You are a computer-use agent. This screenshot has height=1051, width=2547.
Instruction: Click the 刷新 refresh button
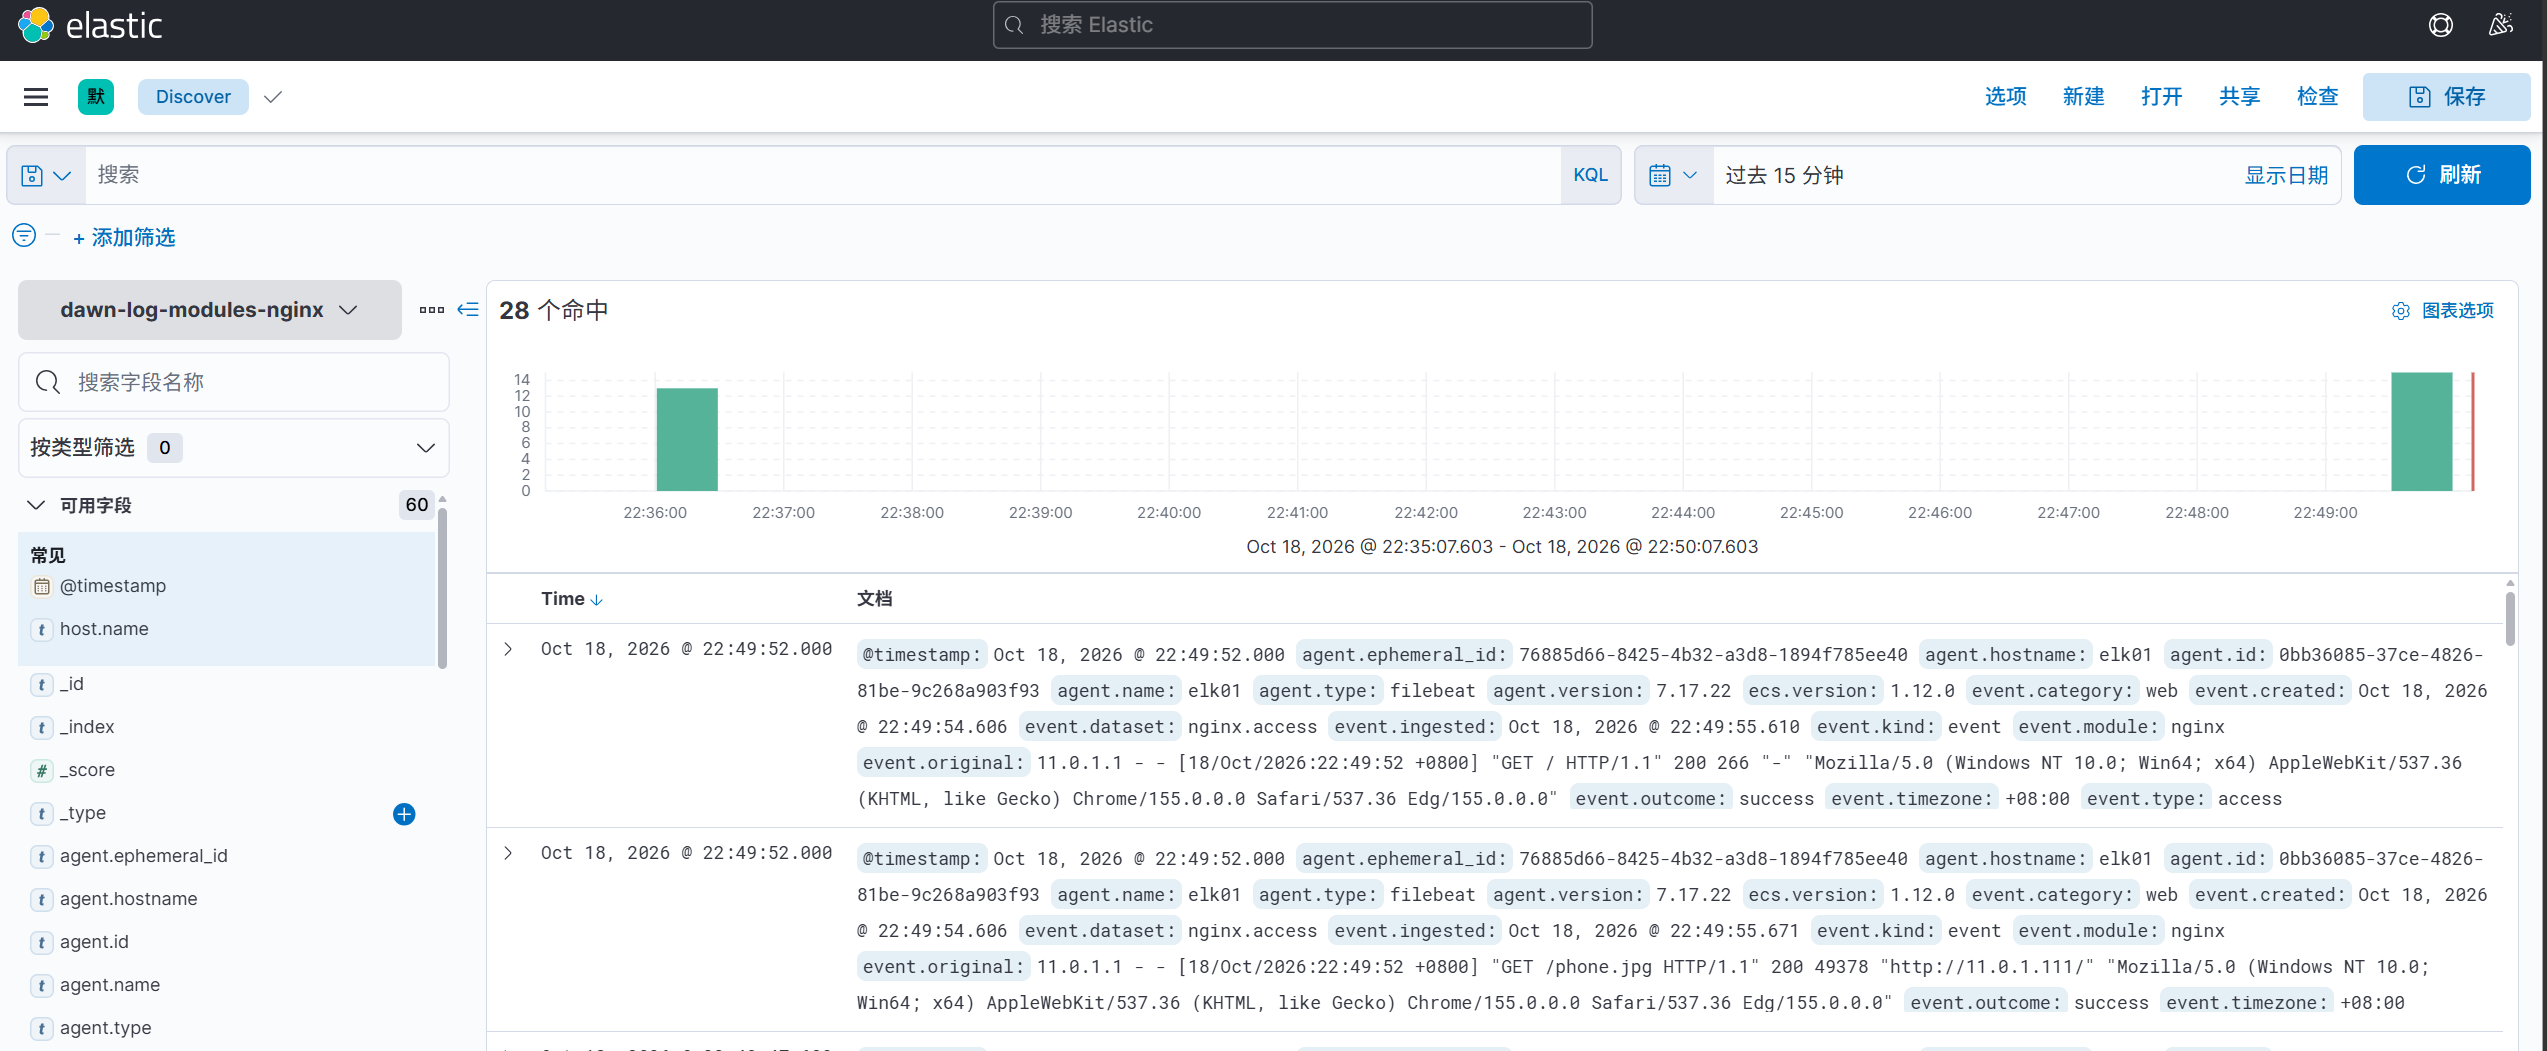[x=2441, y=175]
